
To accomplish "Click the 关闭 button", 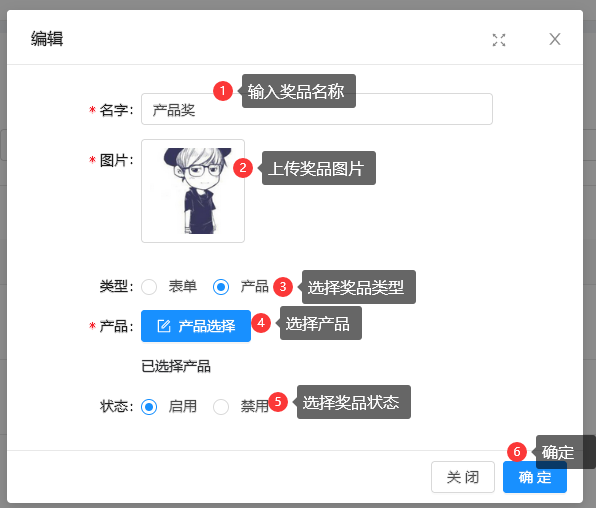I will coord(463,477).
